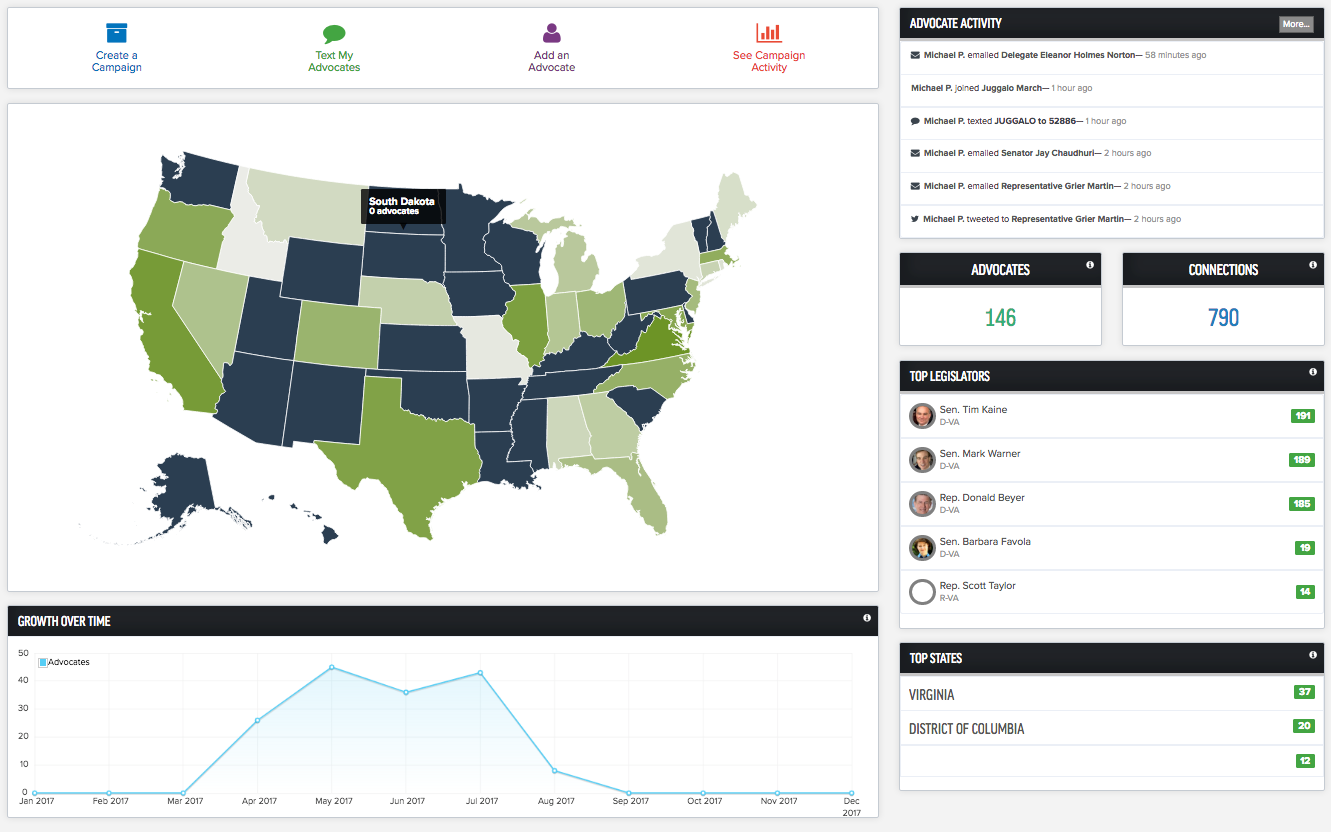Click the 19 badge for Barbara Favola
This screenshot has height=832, width=1331.
pyautogui.click(x=1305, y=548)
